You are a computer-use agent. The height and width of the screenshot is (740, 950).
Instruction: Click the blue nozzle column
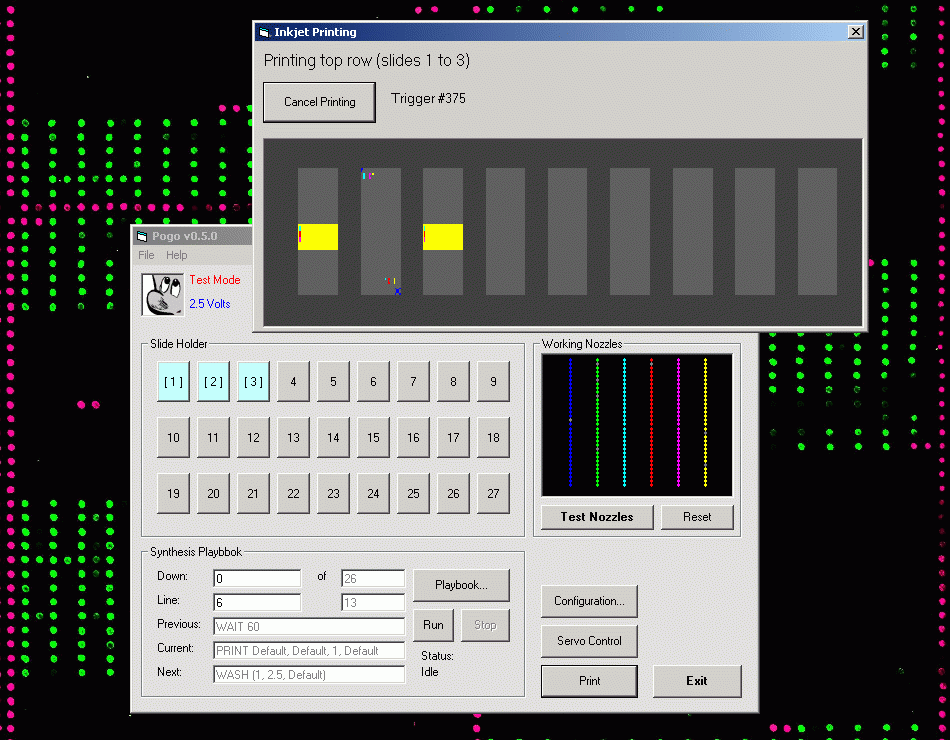tap(570, 423)
